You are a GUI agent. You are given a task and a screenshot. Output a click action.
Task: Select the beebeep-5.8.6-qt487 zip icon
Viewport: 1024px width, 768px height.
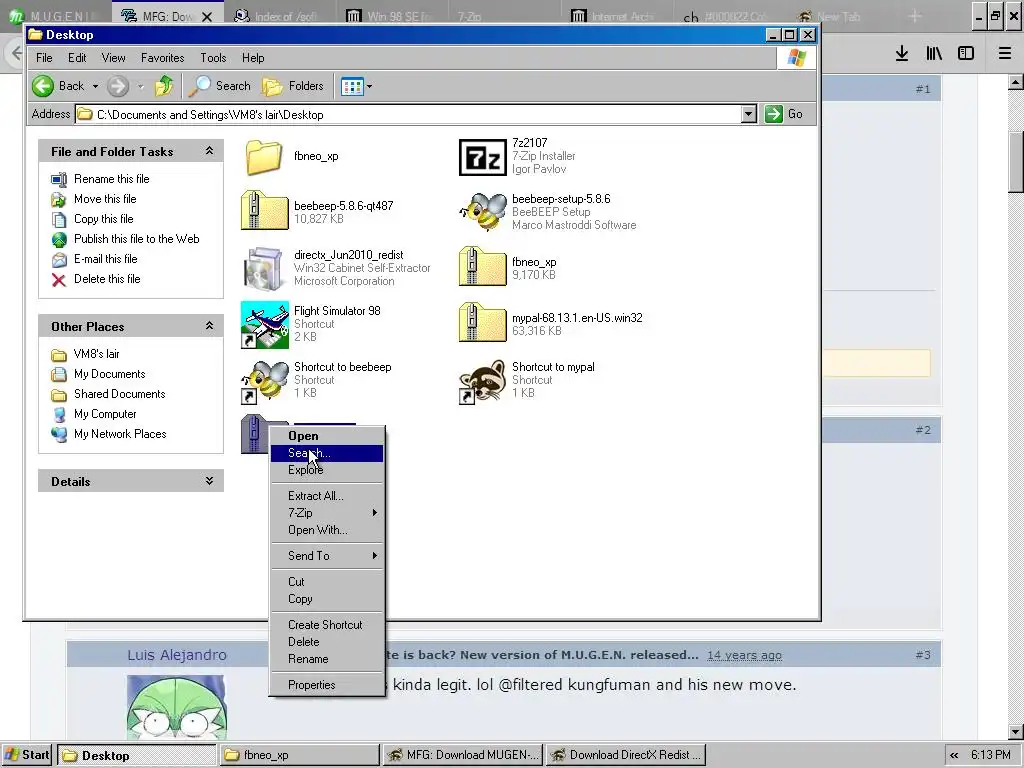264,211
